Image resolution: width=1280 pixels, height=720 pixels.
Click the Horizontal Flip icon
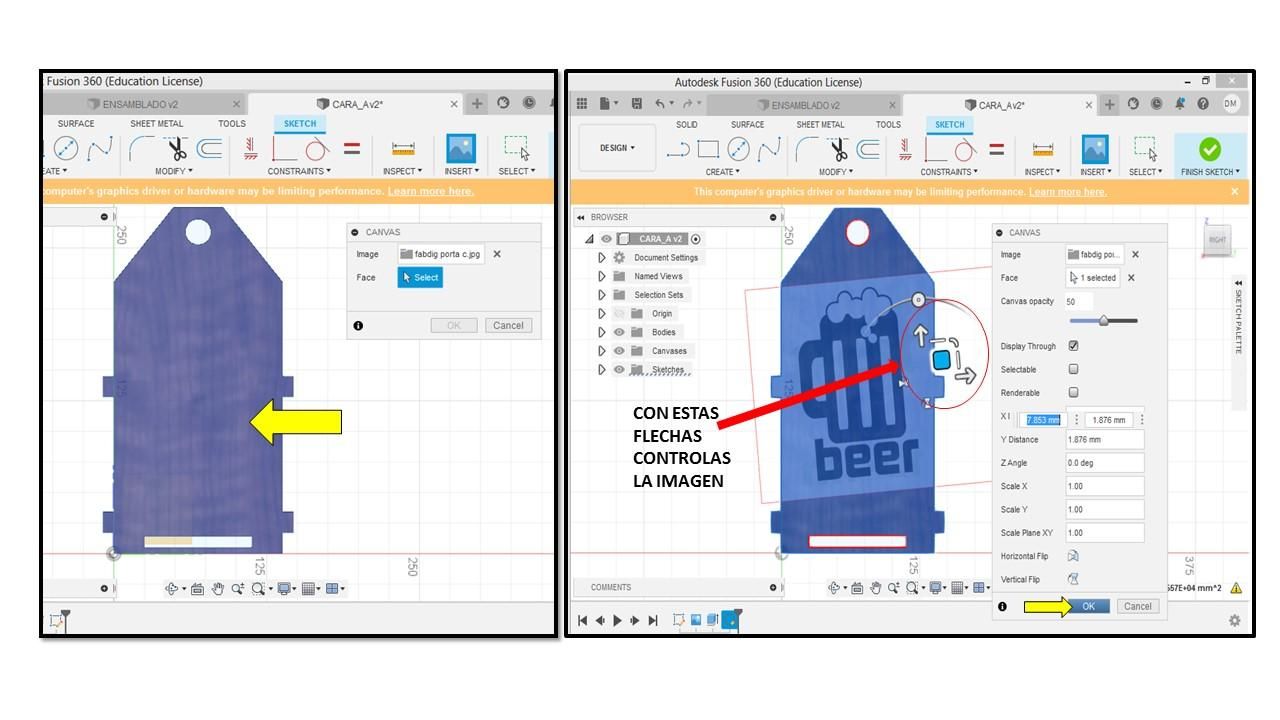[1073, 556]
